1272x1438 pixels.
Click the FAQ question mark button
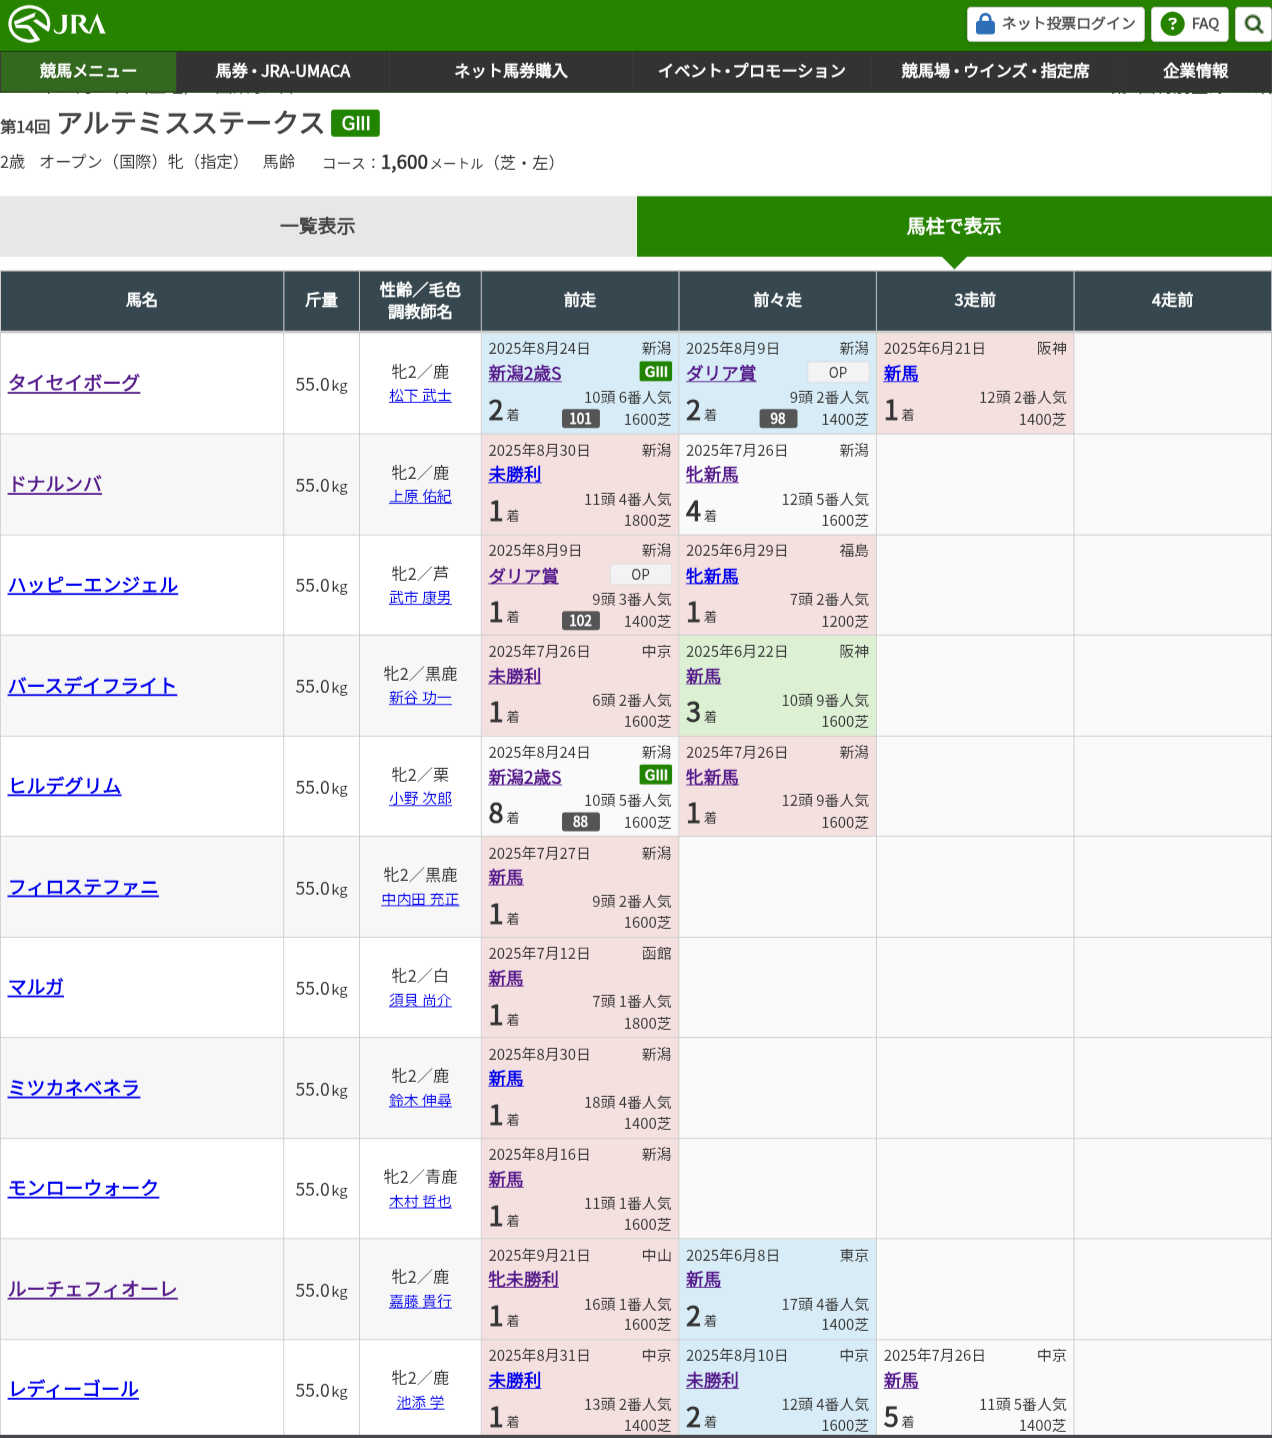[1189, 24]
